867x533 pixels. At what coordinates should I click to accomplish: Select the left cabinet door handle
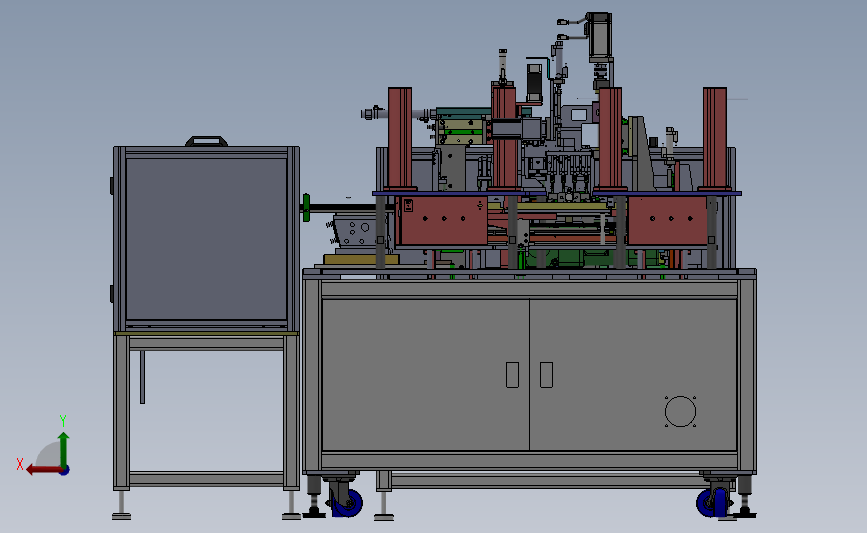tap(513, 375)
